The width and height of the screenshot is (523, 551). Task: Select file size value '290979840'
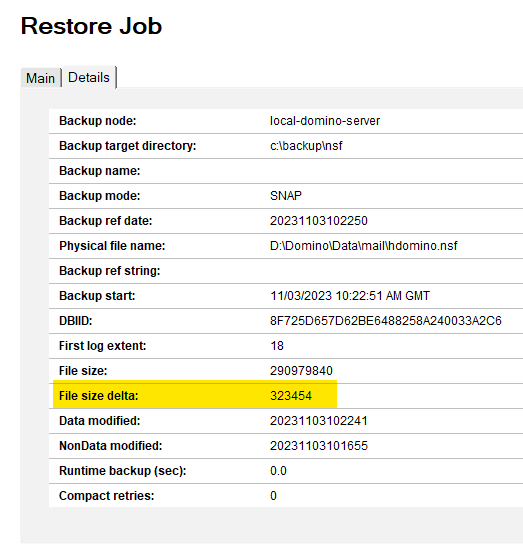(x=301, y=371)
